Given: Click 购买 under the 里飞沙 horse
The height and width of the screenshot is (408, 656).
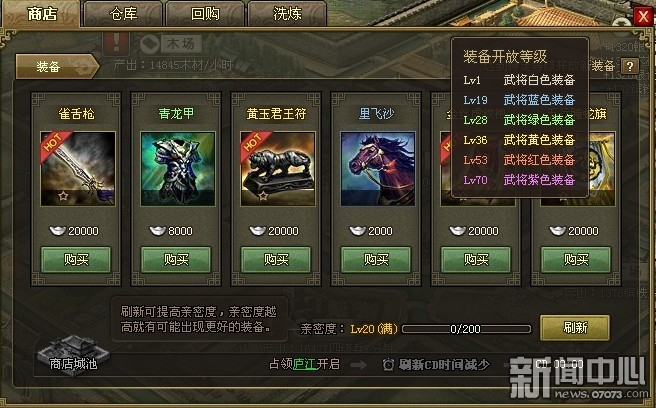Looking at the screenshot, I should (x=376, y=260).
